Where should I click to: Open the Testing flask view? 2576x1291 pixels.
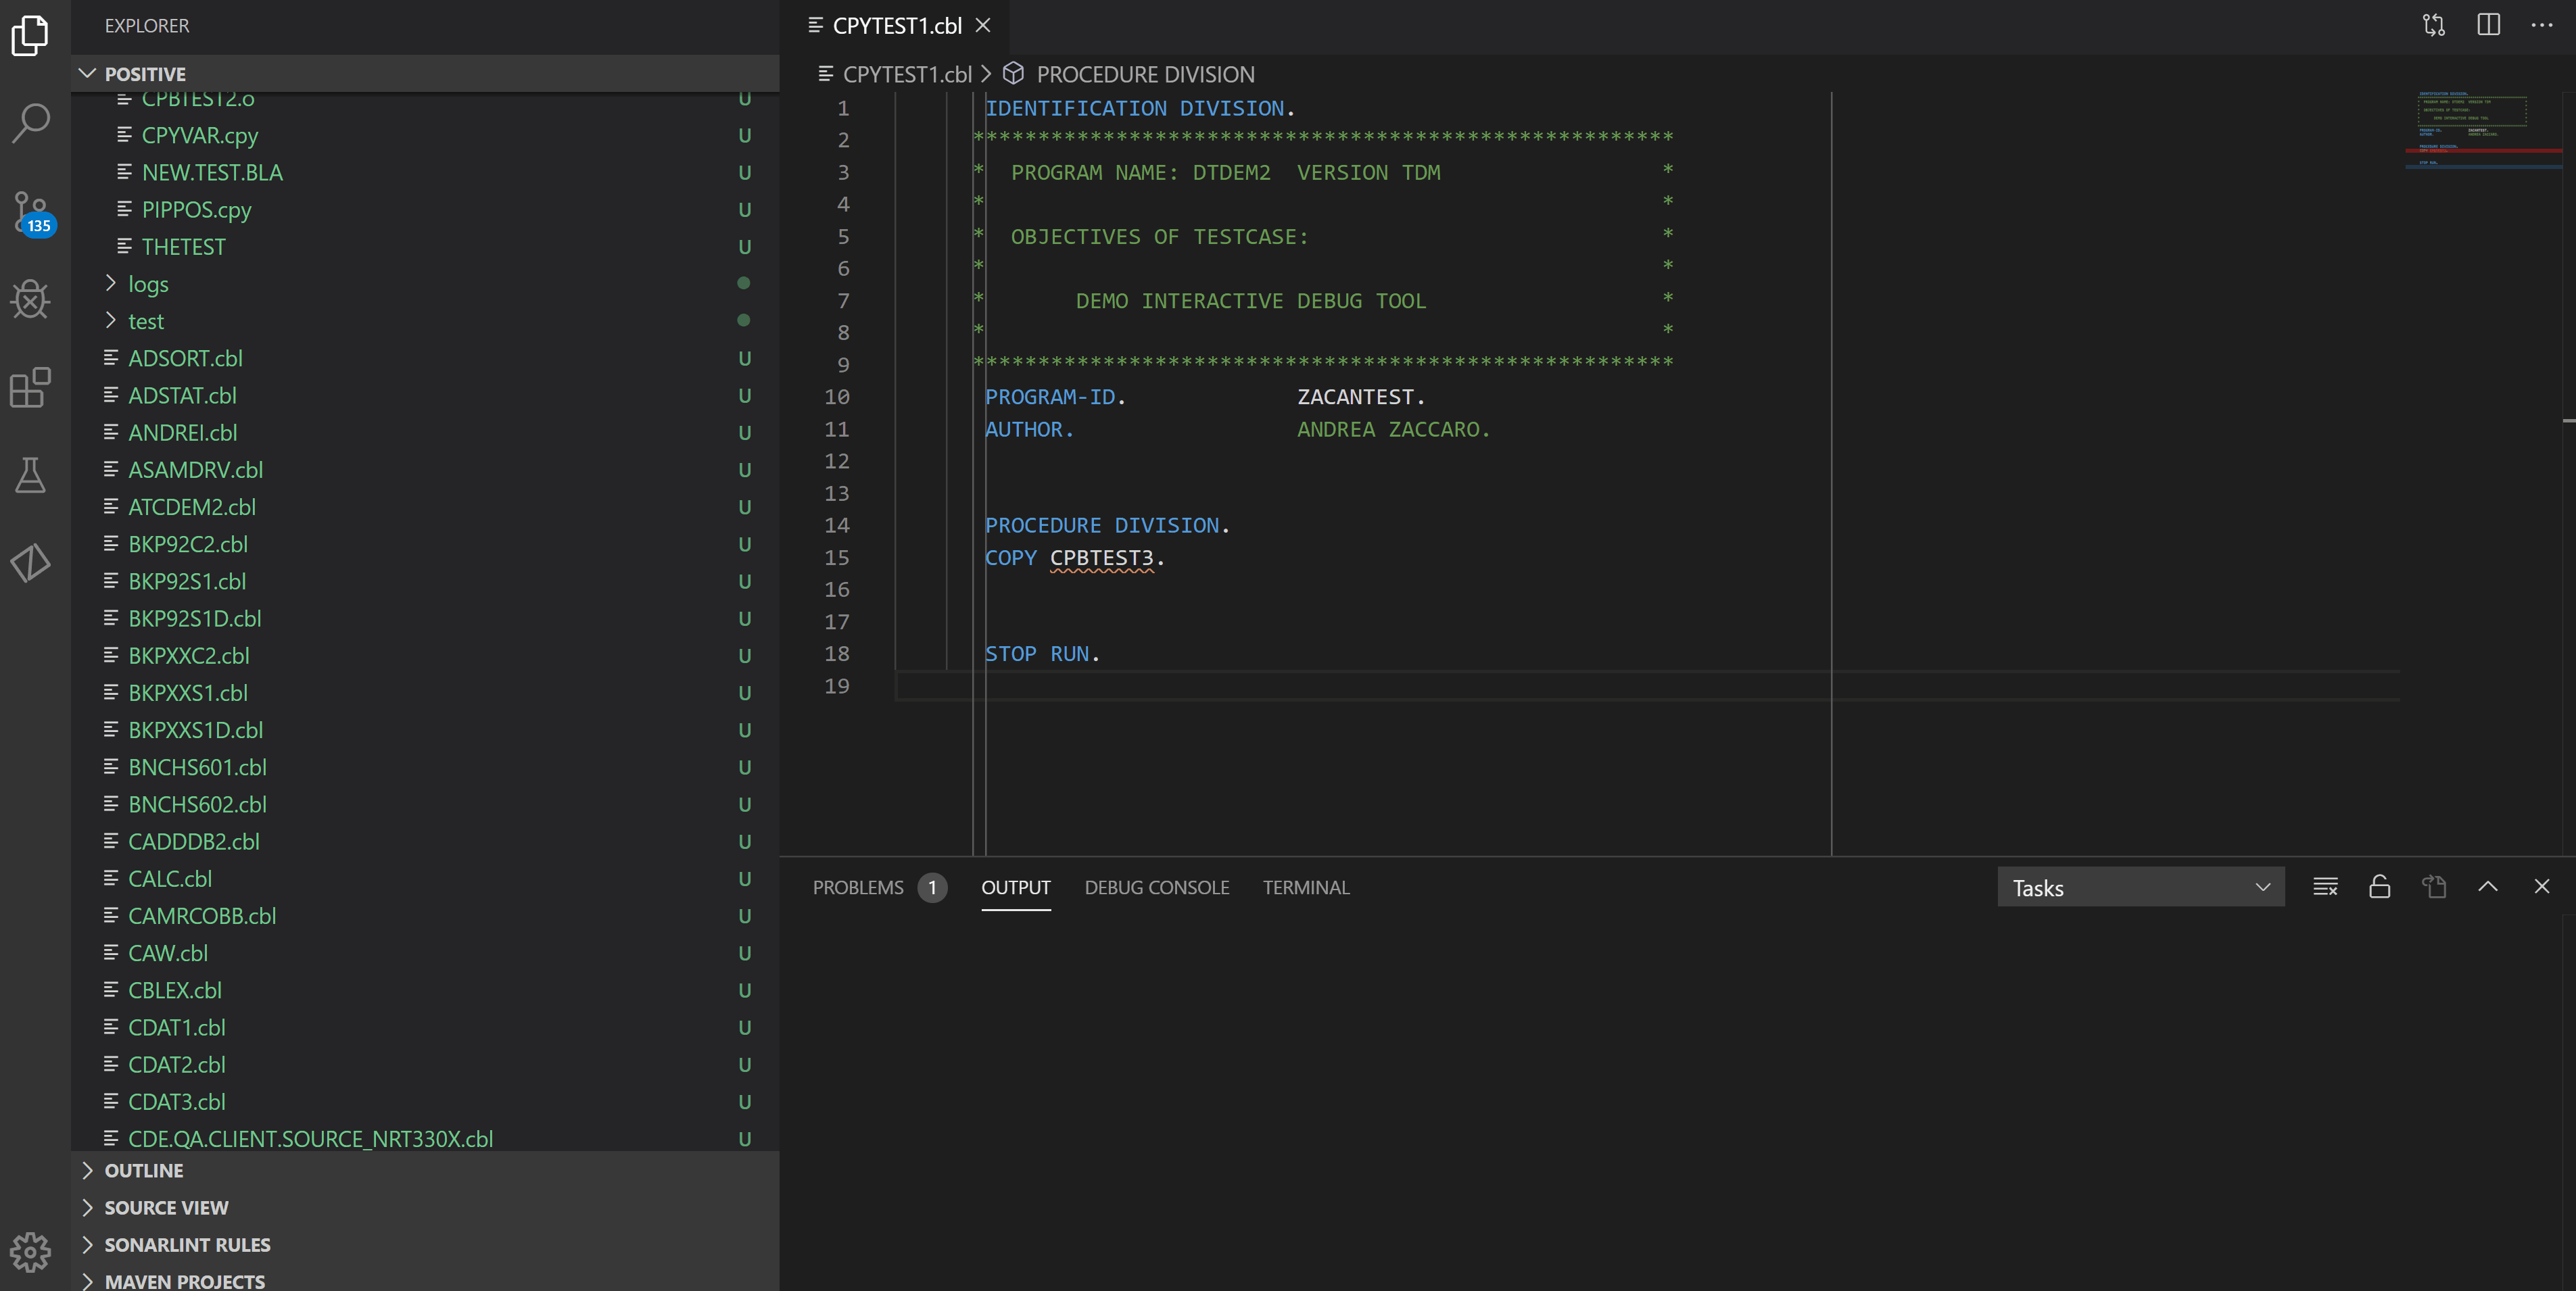(30, 475)
